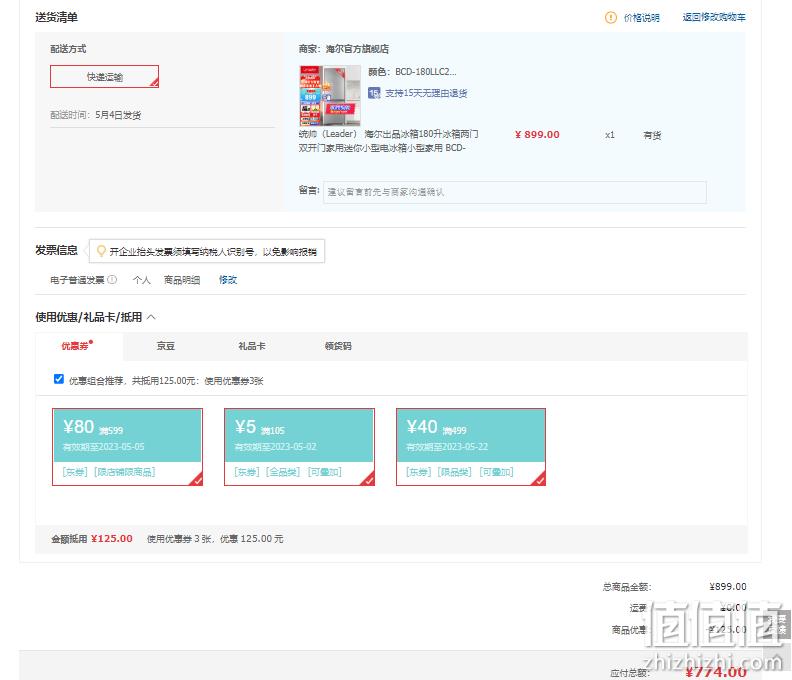Uncheck the 优惠组合推荐 checkbox
The width and height of the screenshot is (792, 680).
point(59,379)
